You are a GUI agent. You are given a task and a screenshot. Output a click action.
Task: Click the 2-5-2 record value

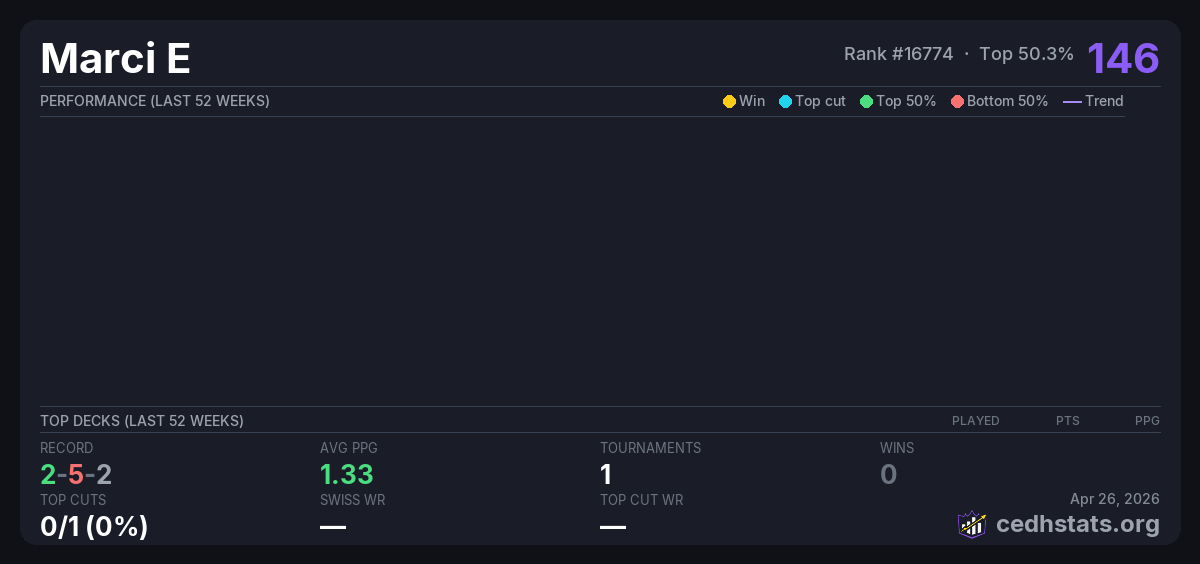(76, 475)
